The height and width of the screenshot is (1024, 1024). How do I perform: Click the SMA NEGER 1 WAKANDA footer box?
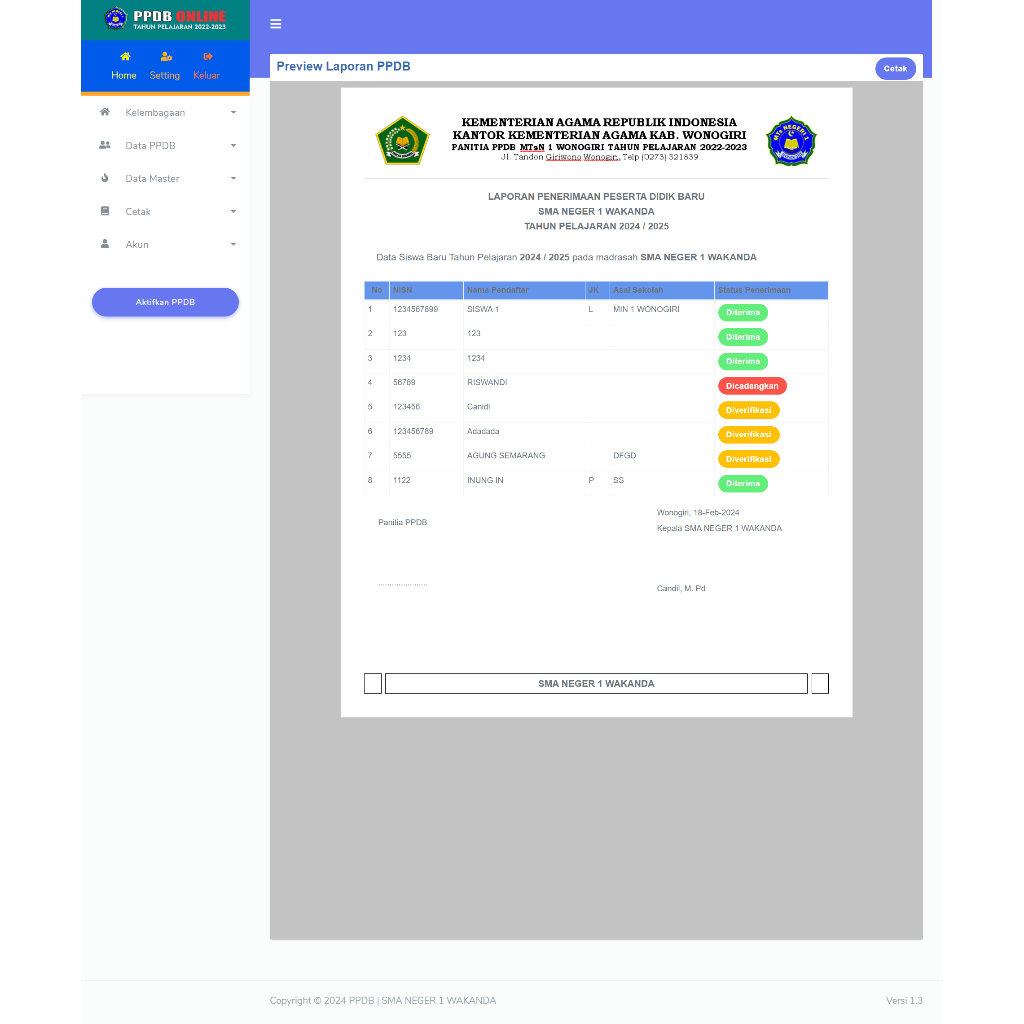pos(596,683)
